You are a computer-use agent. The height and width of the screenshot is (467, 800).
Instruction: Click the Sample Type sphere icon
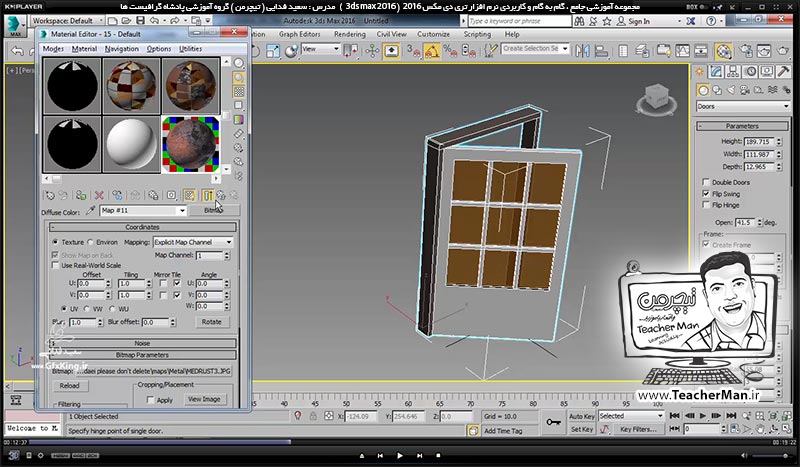(x=238, y=64)
